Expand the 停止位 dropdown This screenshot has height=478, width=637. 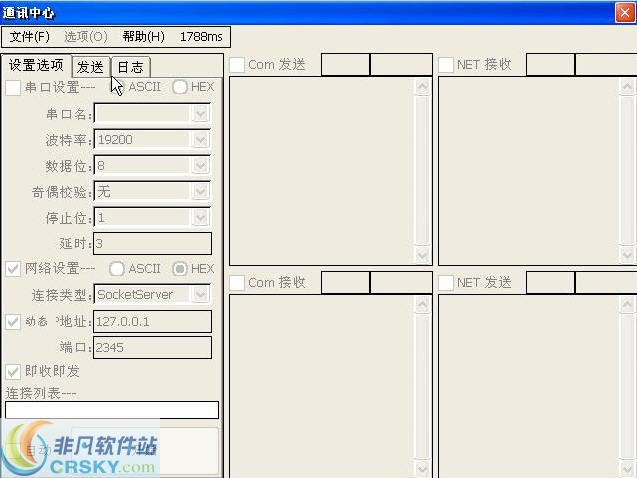coord(201,218)
